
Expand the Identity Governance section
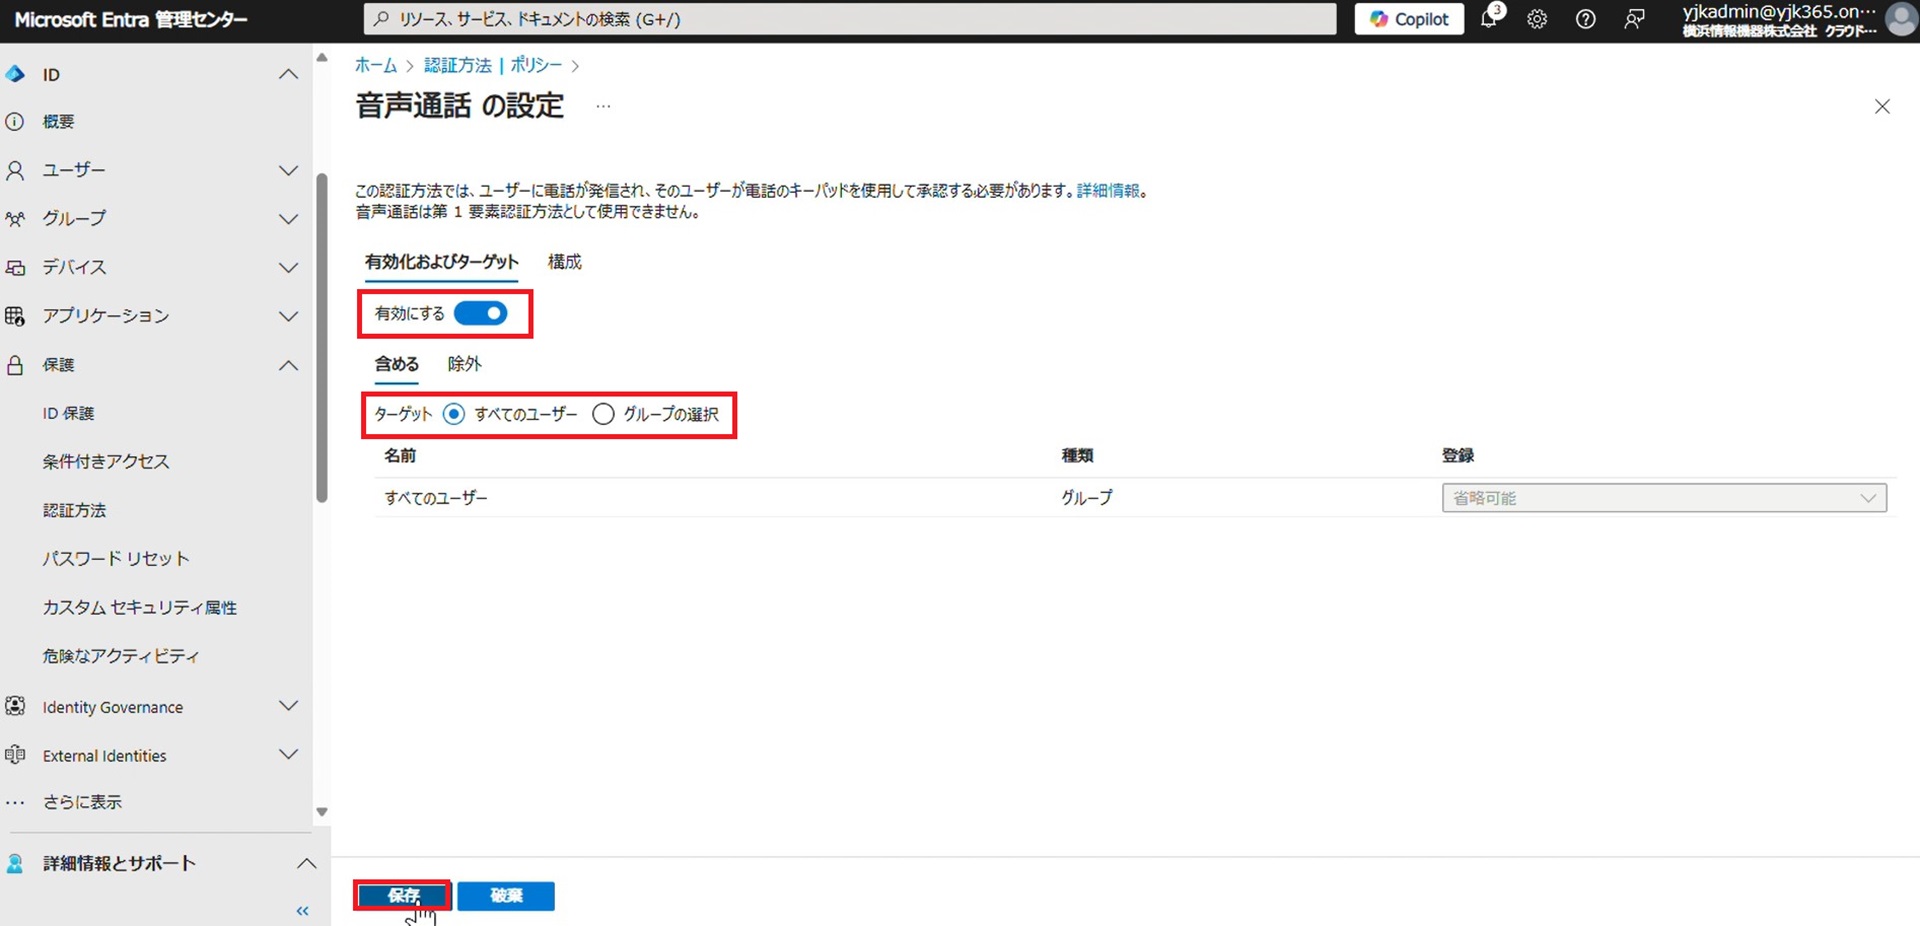[288, 707]
